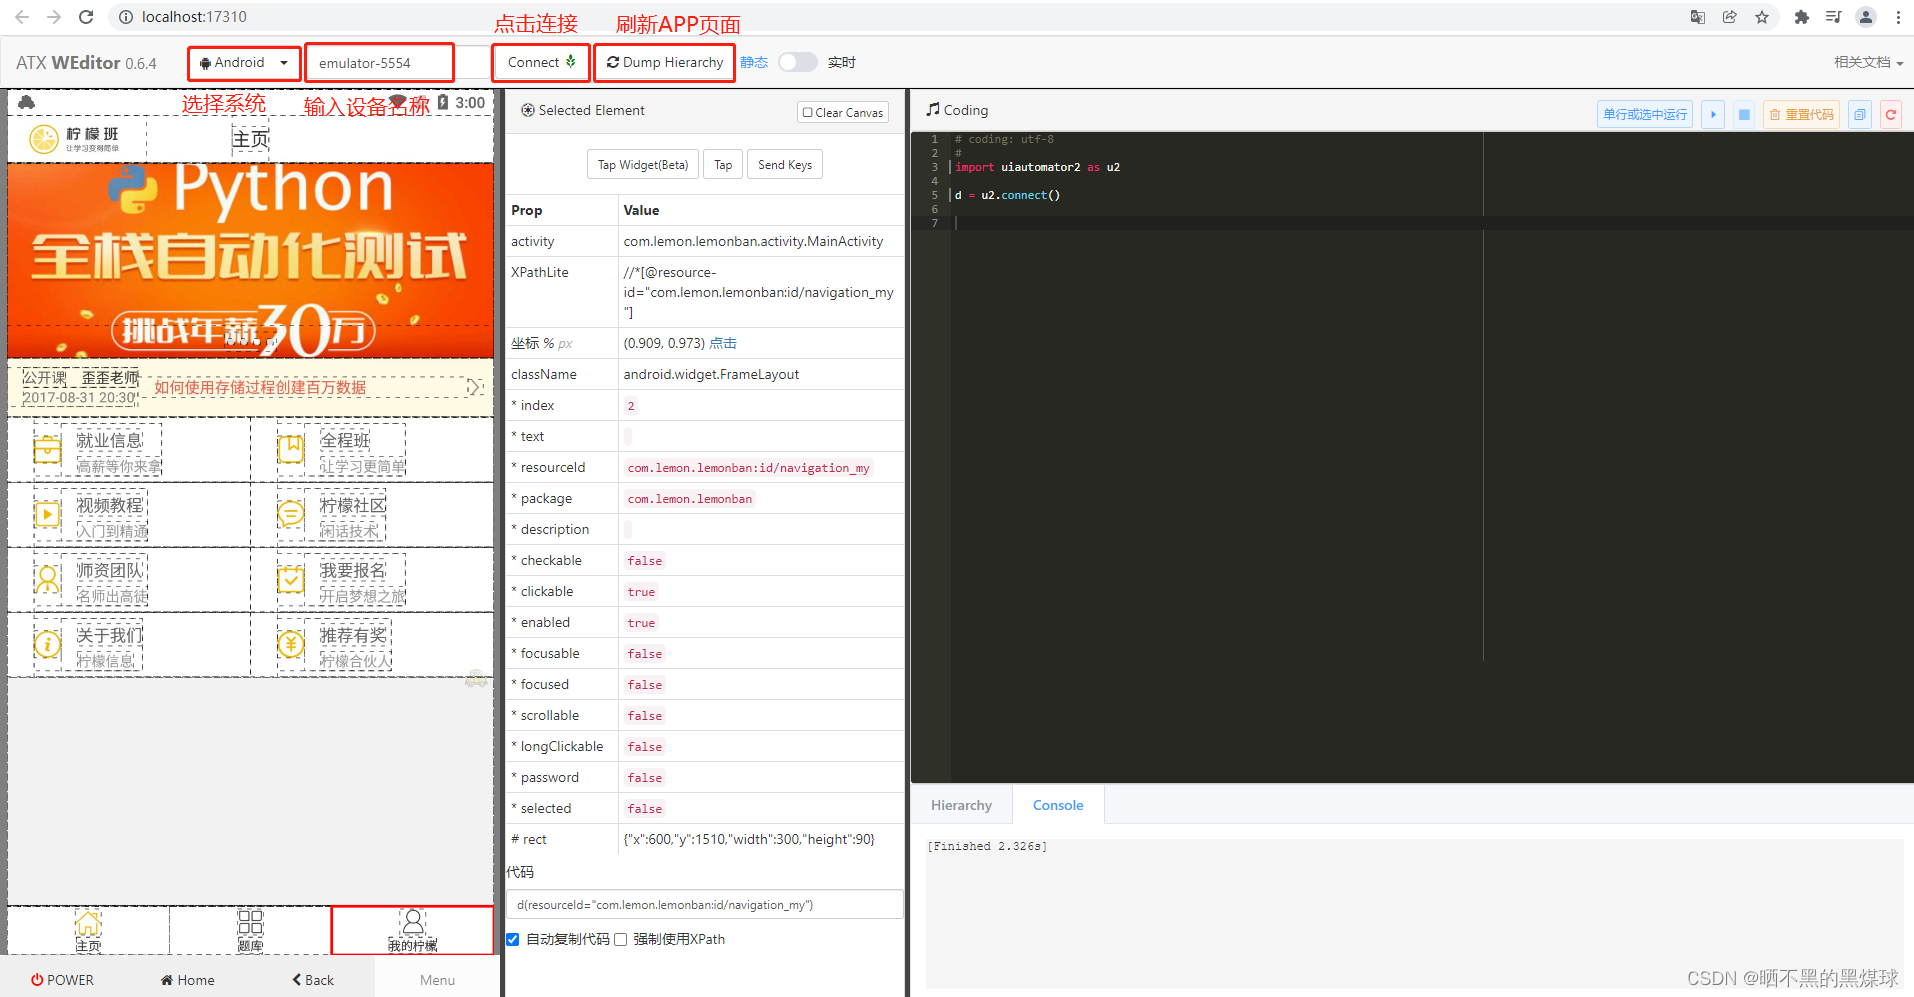Tap the 视频教程 play icon
This screenshot has height=997, width=1914.
[47, 515]
